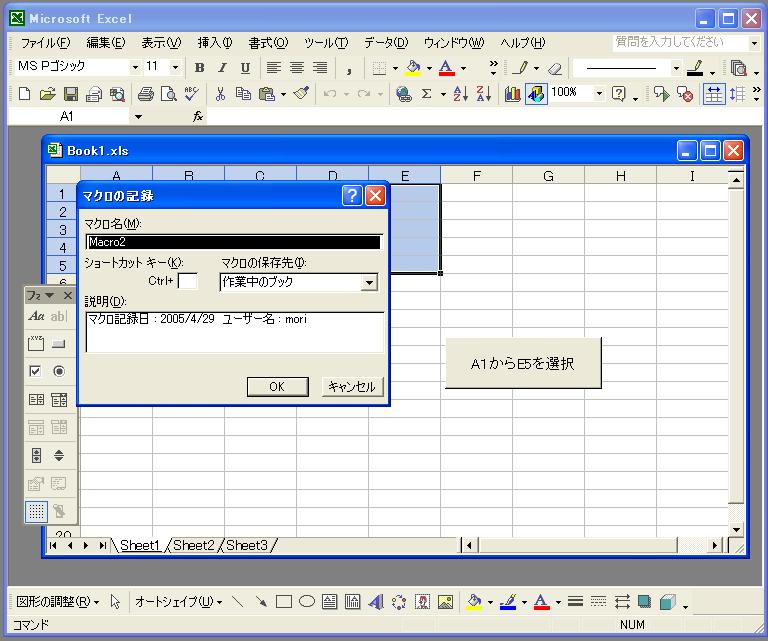
Task: Confirm macro recording with OK
Action: (277, 386)
